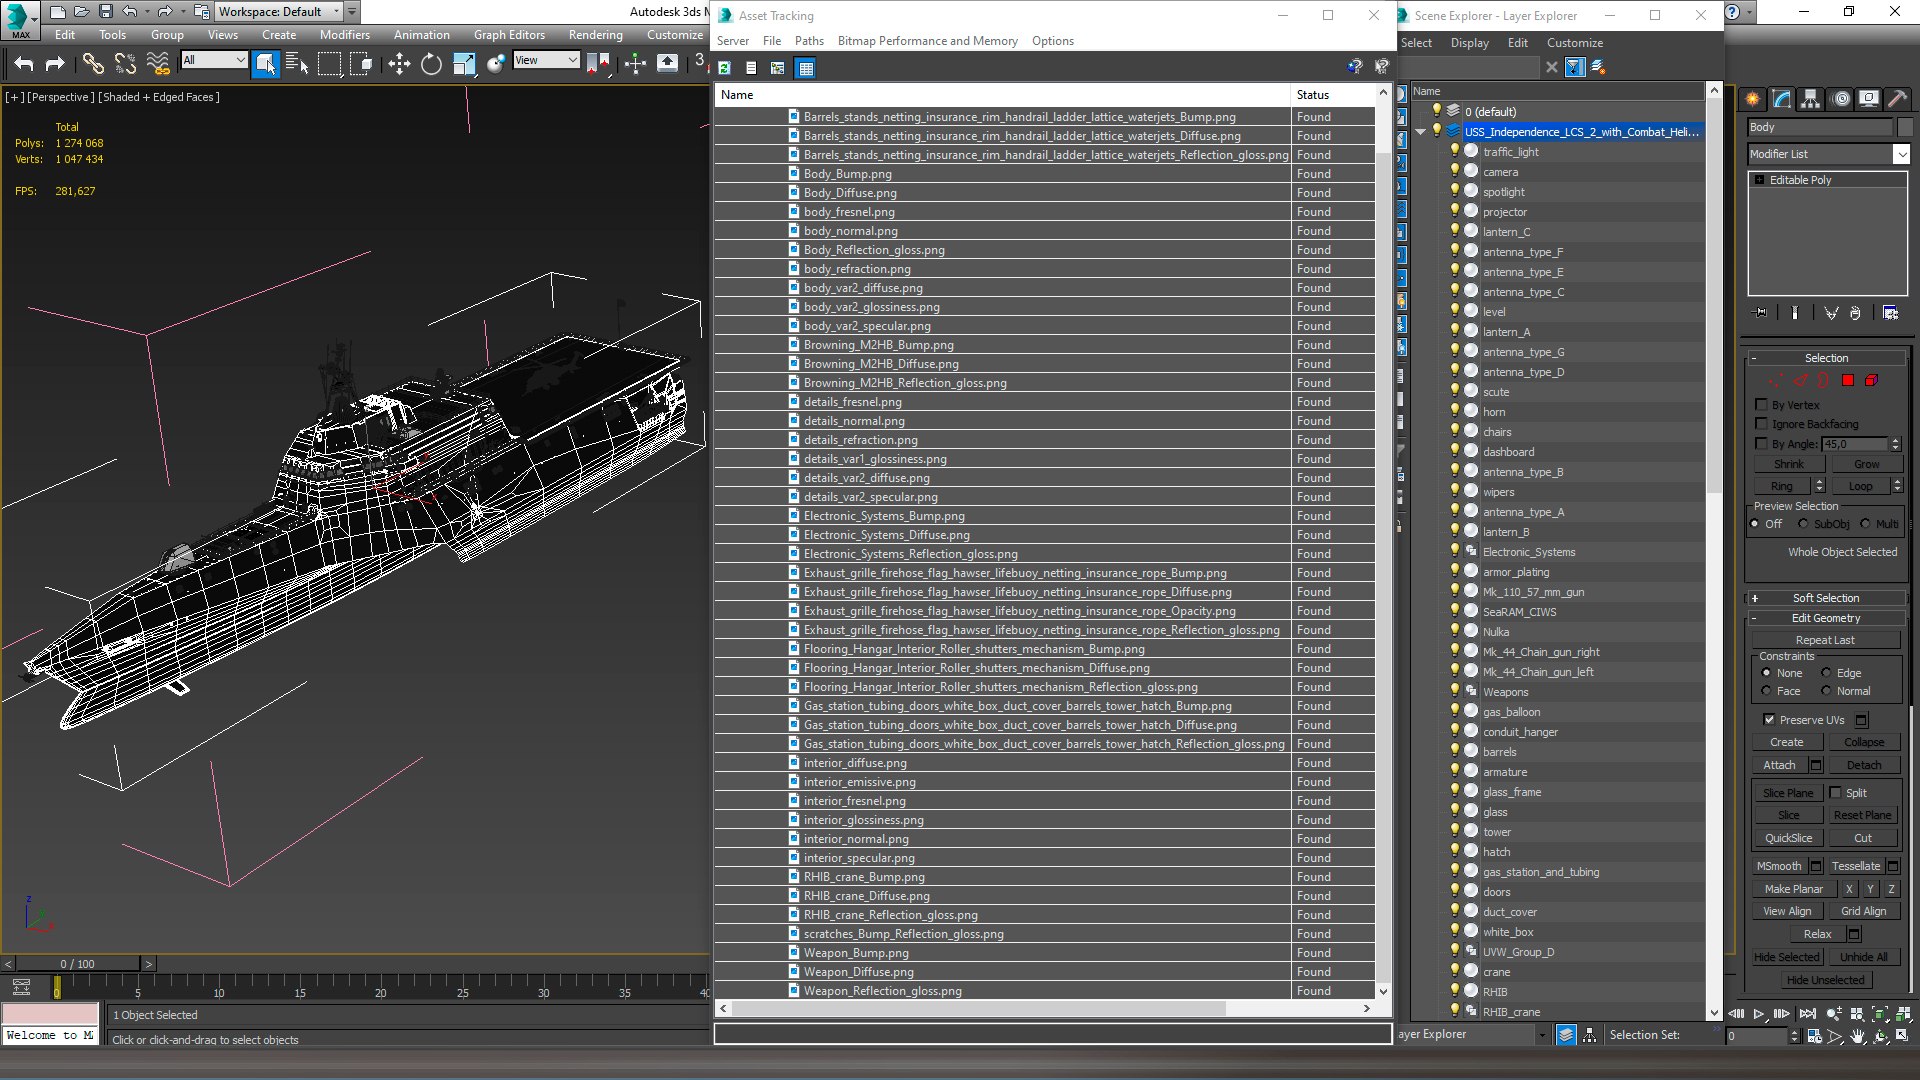Collapse the Edit Geometry rollout
1920x1080 pixels.
tap(1827, 618)
